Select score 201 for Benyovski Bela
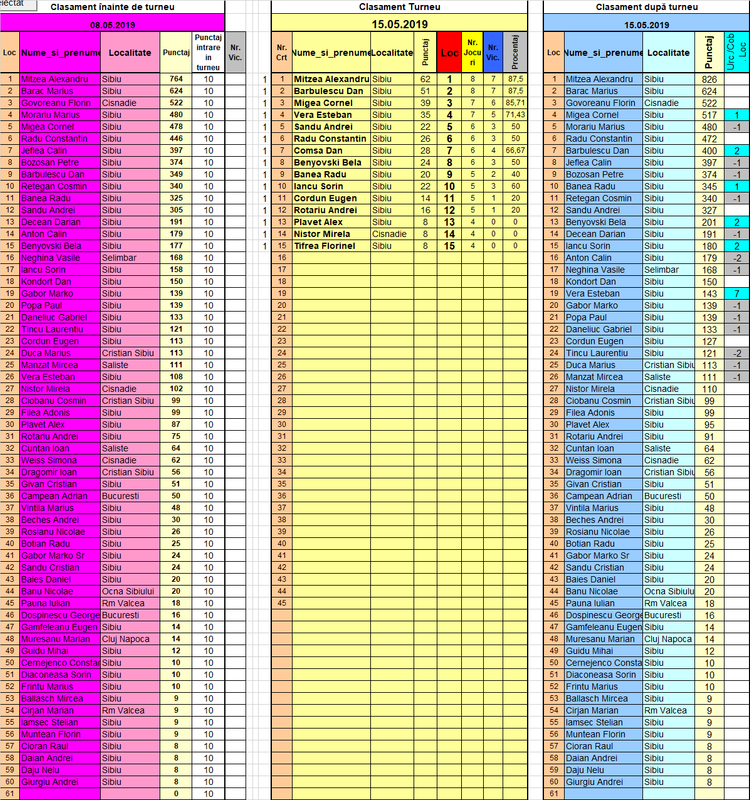 point(709,222)
